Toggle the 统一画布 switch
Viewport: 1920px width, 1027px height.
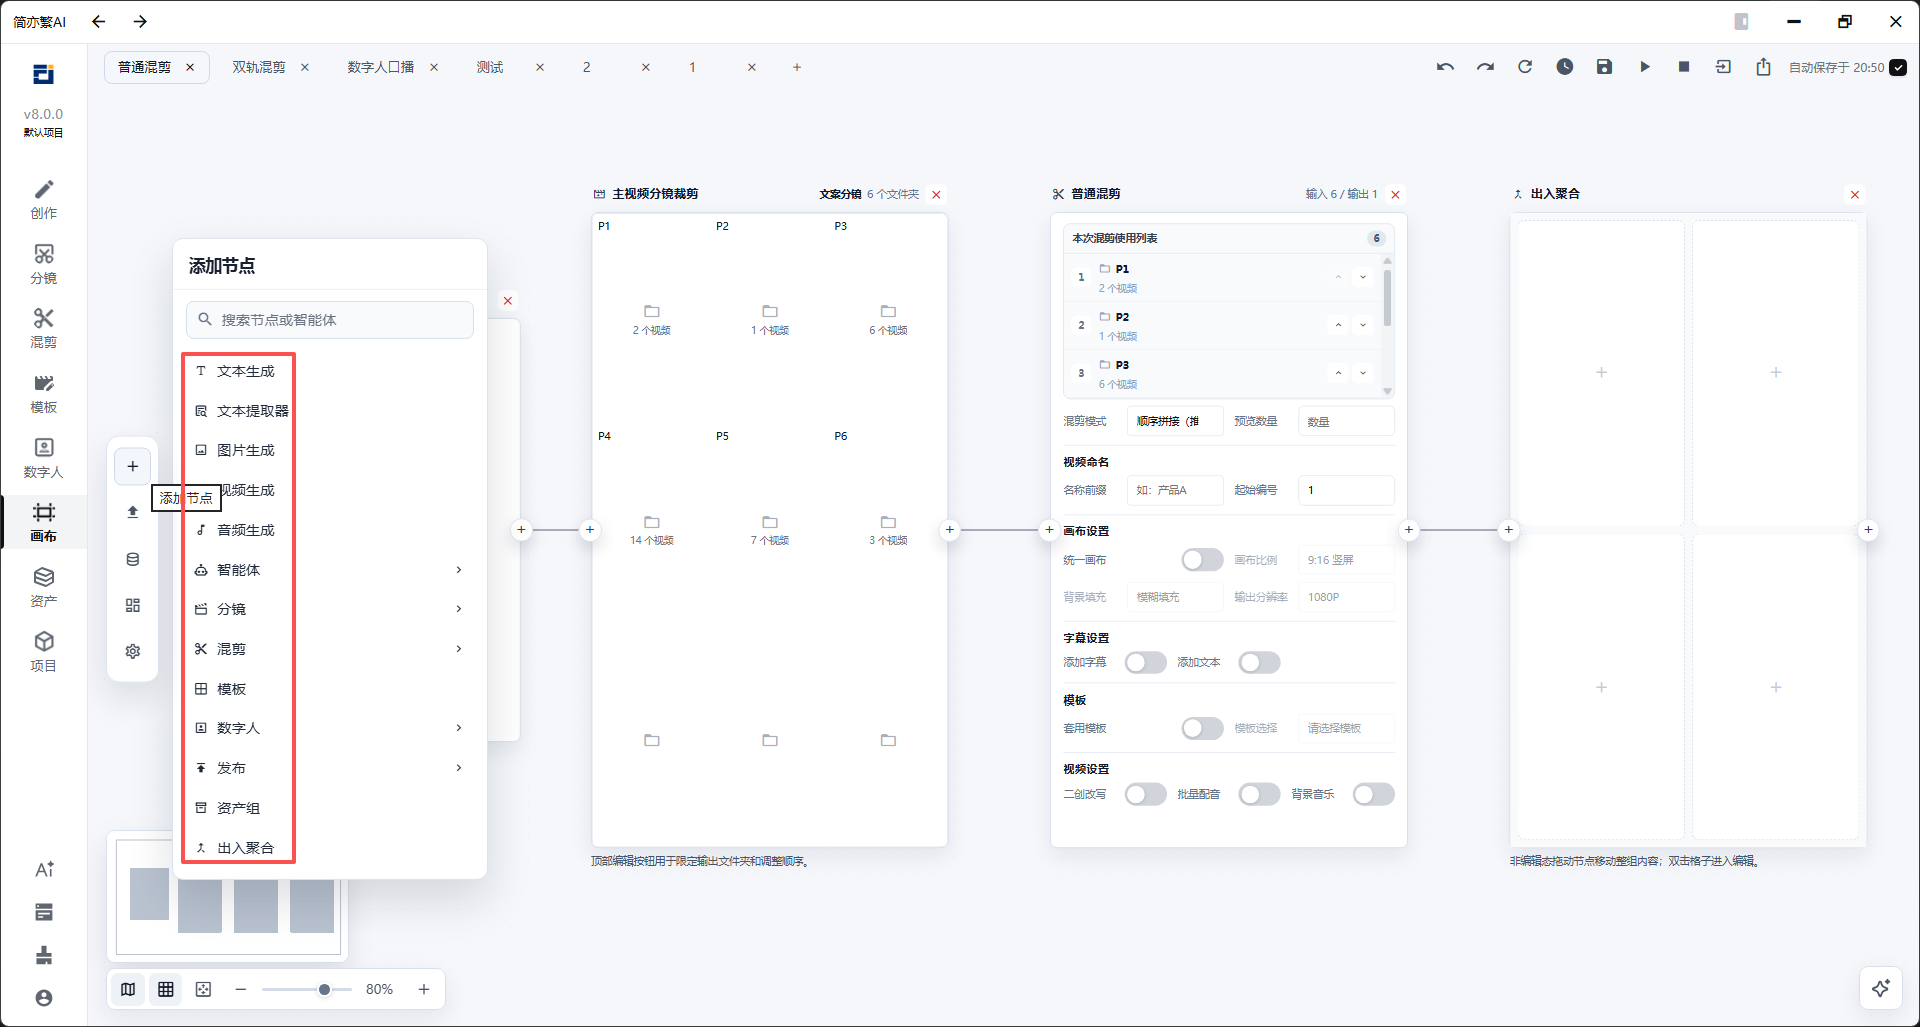click(x=1202, y=560)
